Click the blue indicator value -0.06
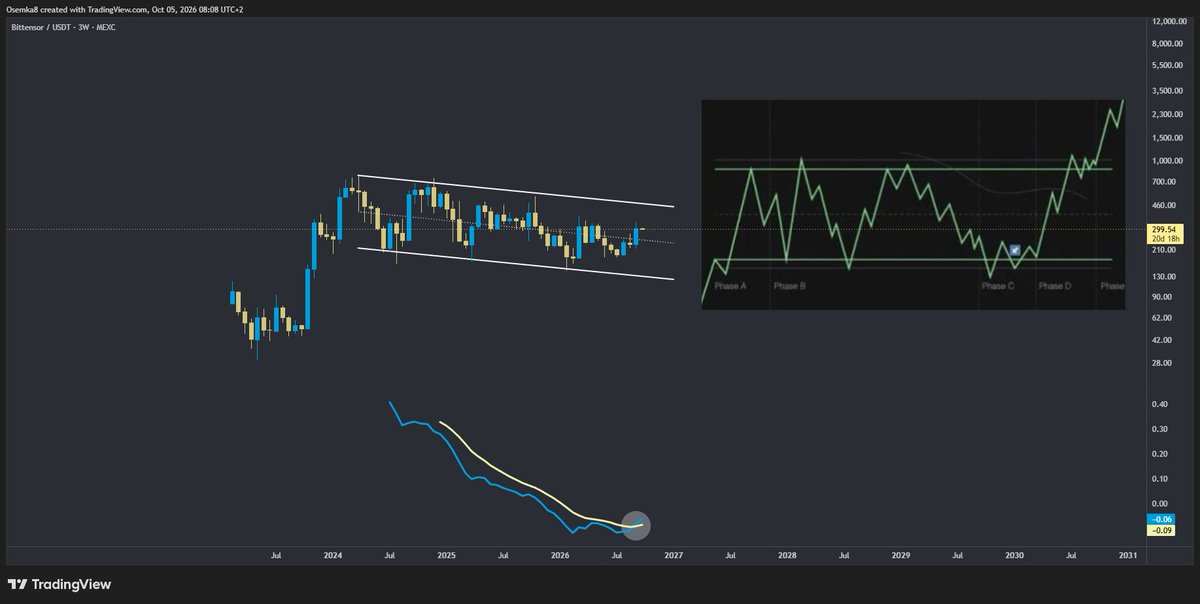Image resolution: width=1200 pixels, height=604 pixels. click(1160, 520)
